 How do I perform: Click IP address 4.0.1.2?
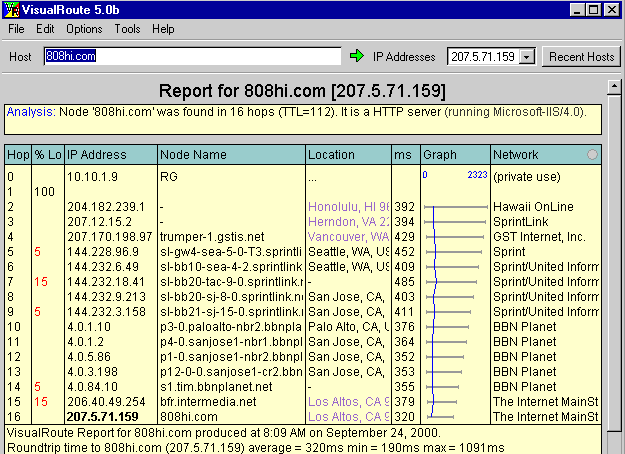(x=86, y=342)
